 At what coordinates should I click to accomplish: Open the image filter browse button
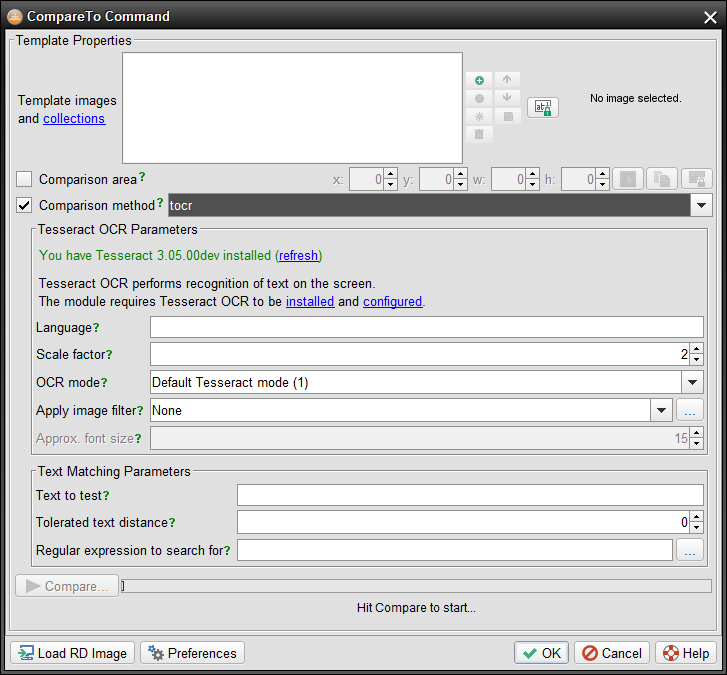690,410
